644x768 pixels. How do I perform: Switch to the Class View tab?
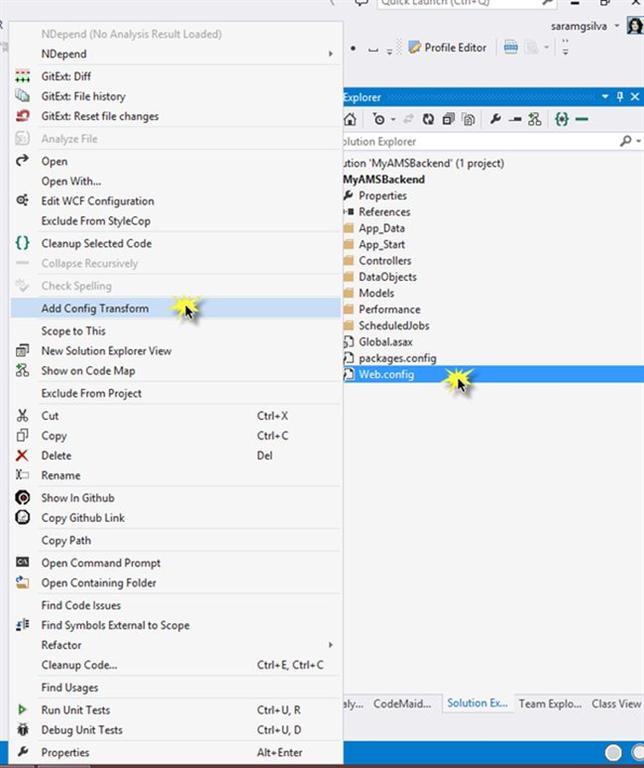pos(616,704)
